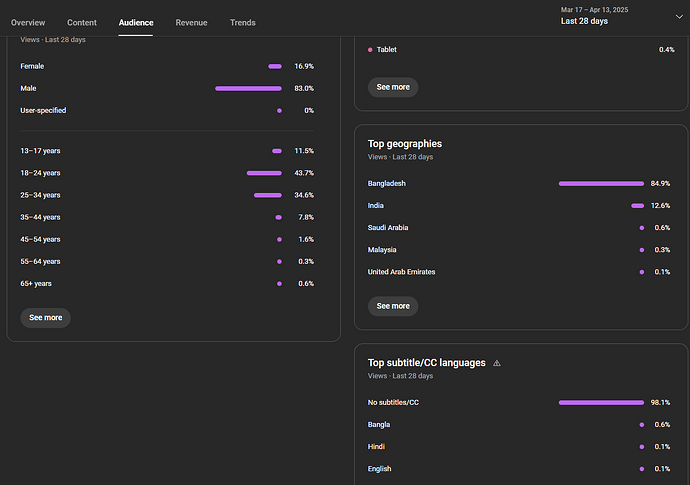Viewport: 690px width, 485px height.
Task: Click See more below the Tablet row
Action: (393, 87)
